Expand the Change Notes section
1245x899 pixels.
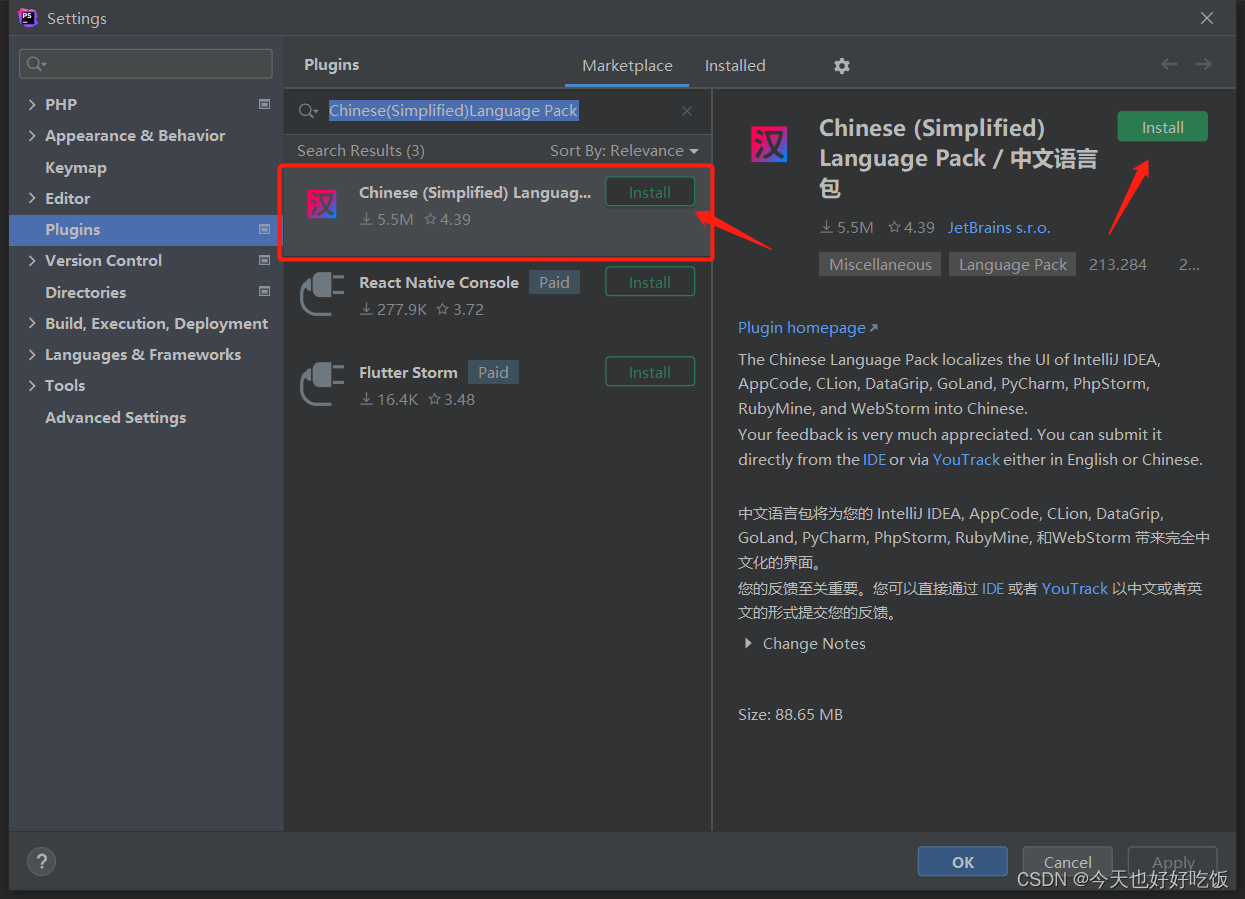coord(748,644)
